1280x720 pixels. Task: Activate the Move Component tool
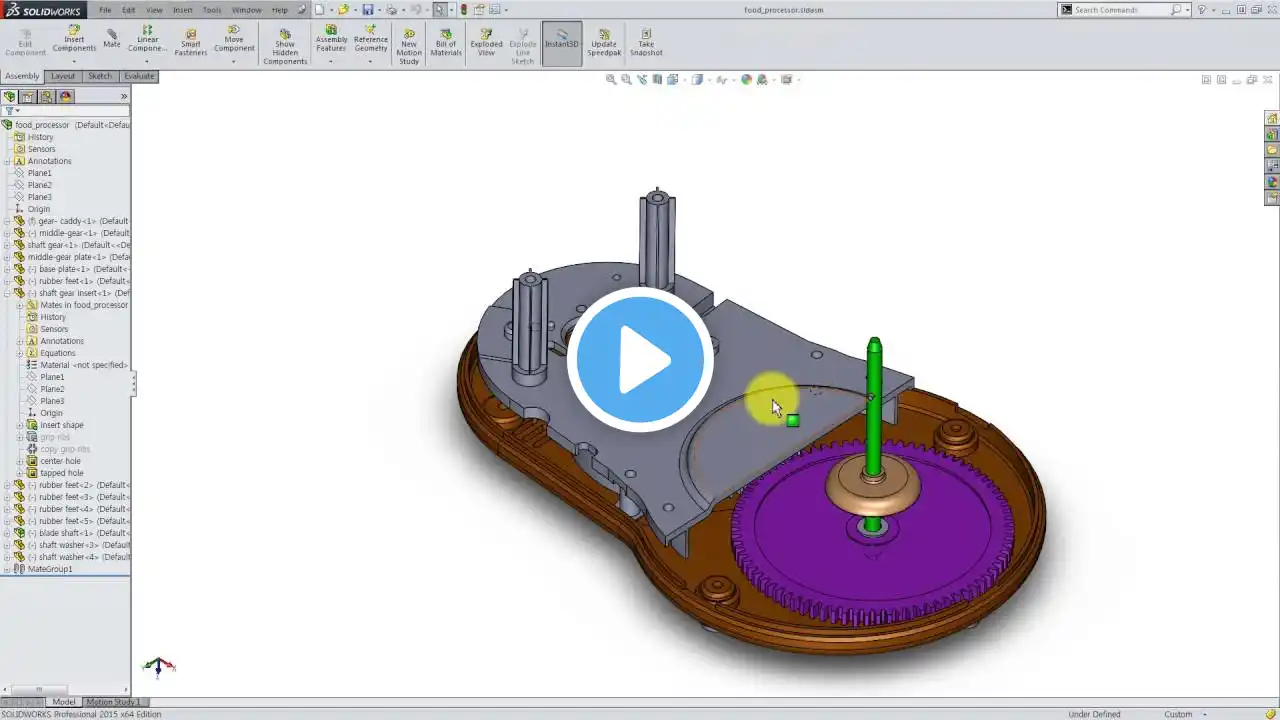coord(234,40)
